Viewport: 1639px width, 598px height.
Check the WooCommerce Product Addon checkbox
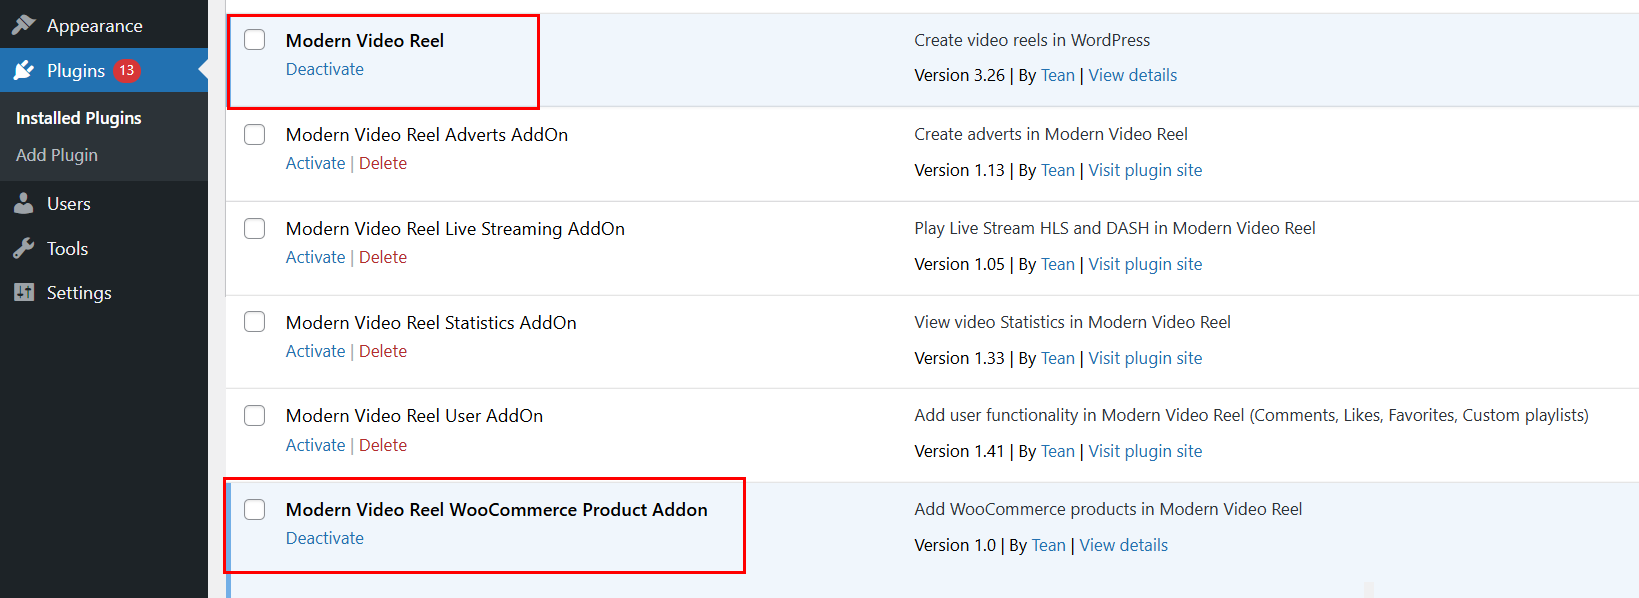255,509
